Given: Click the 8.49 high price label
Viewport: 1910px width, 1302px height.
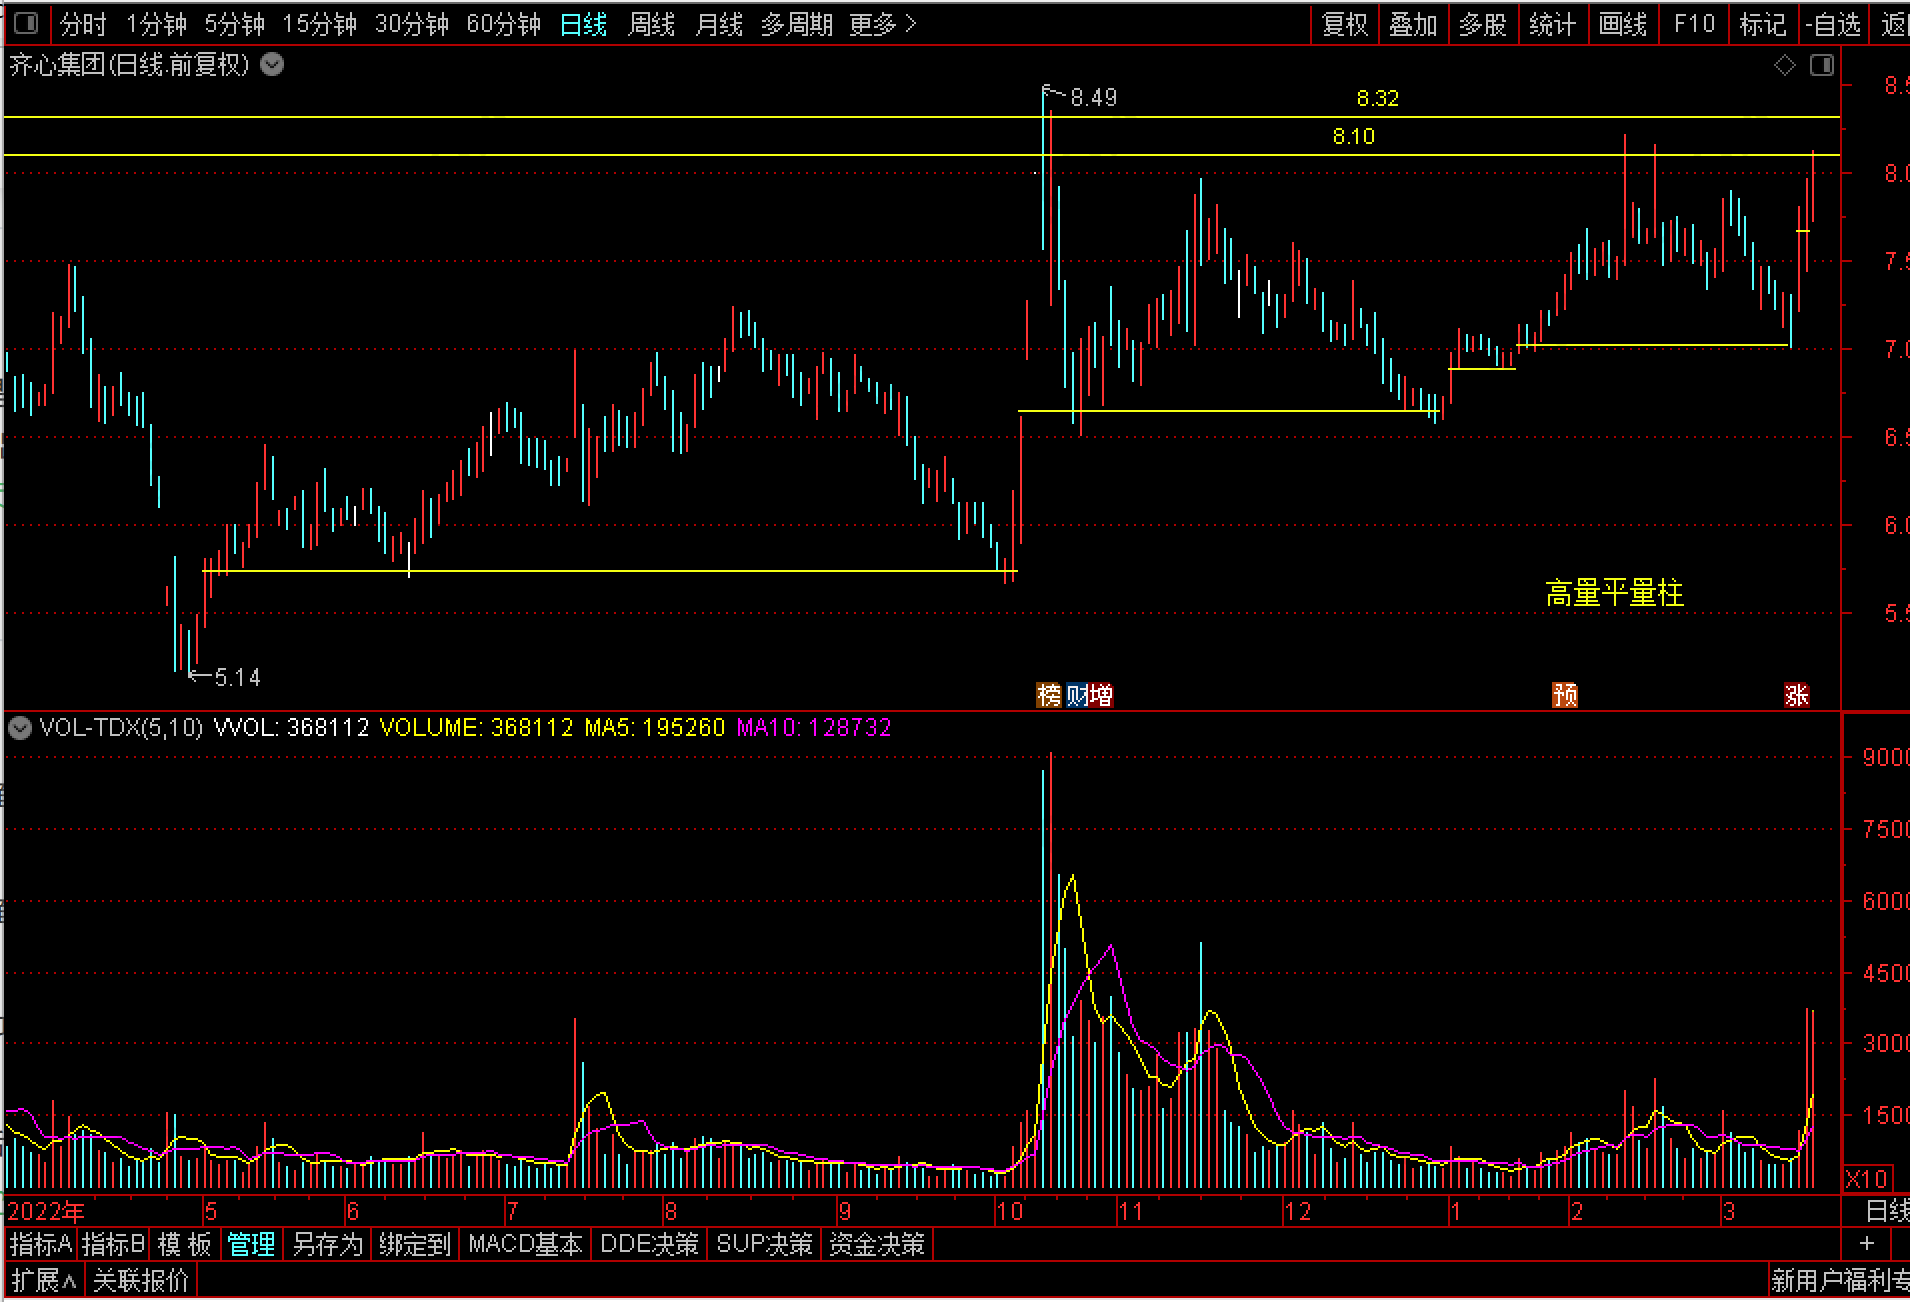Looking at the screenshot, I should point(1093,98).
